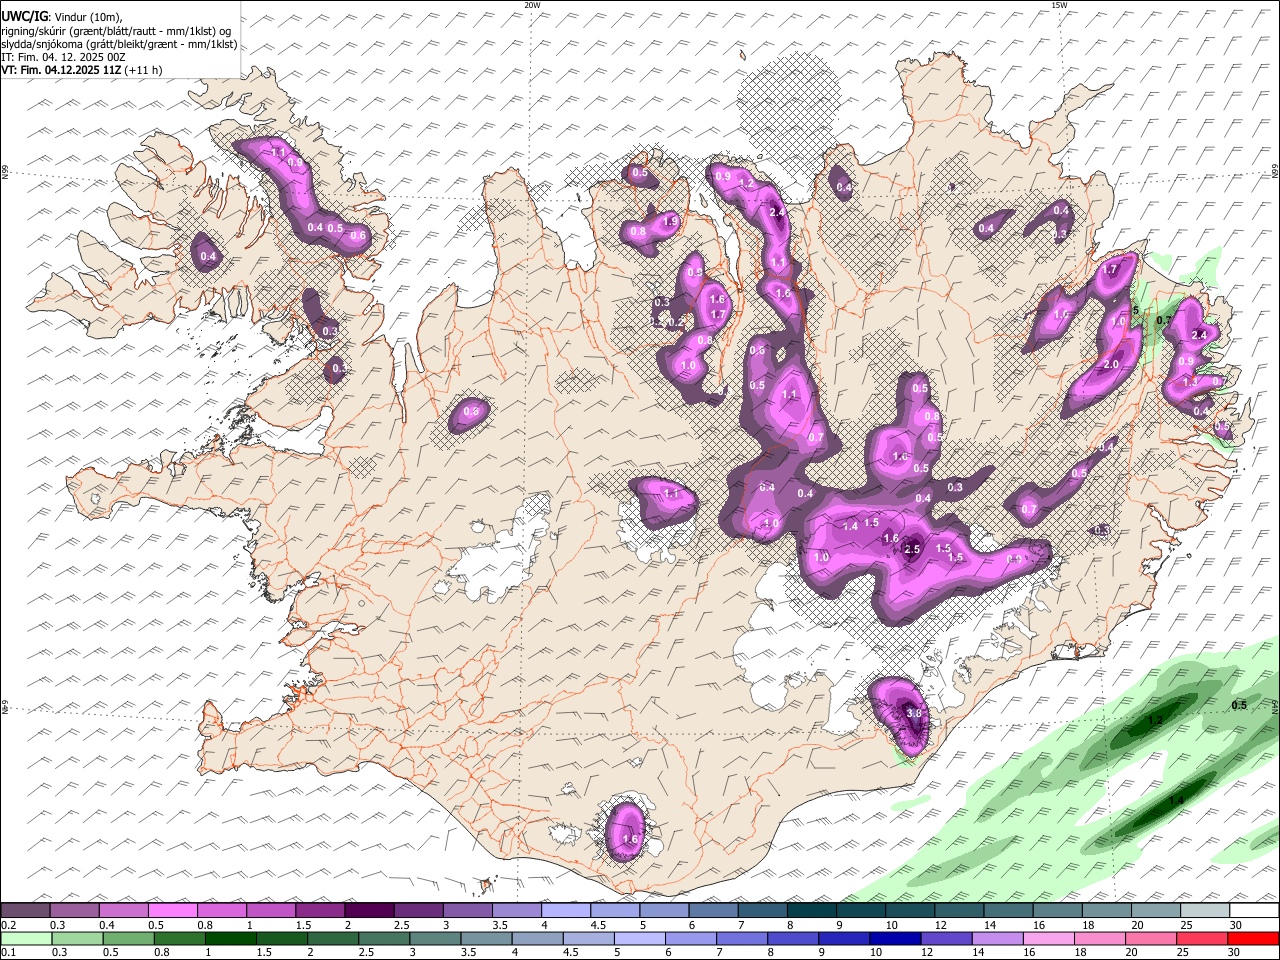Click the '(+11 h)' forecast offset text
This screenshot has height=960, width=1280.
[x=144, y=70]
